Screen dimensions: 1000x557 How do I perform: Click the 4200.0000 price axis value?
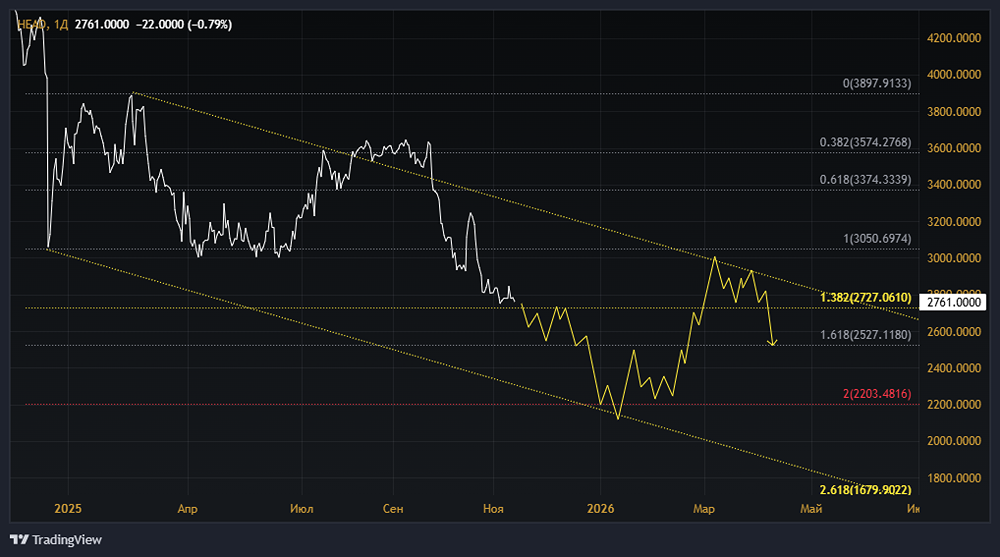click(x=953, y=38)
